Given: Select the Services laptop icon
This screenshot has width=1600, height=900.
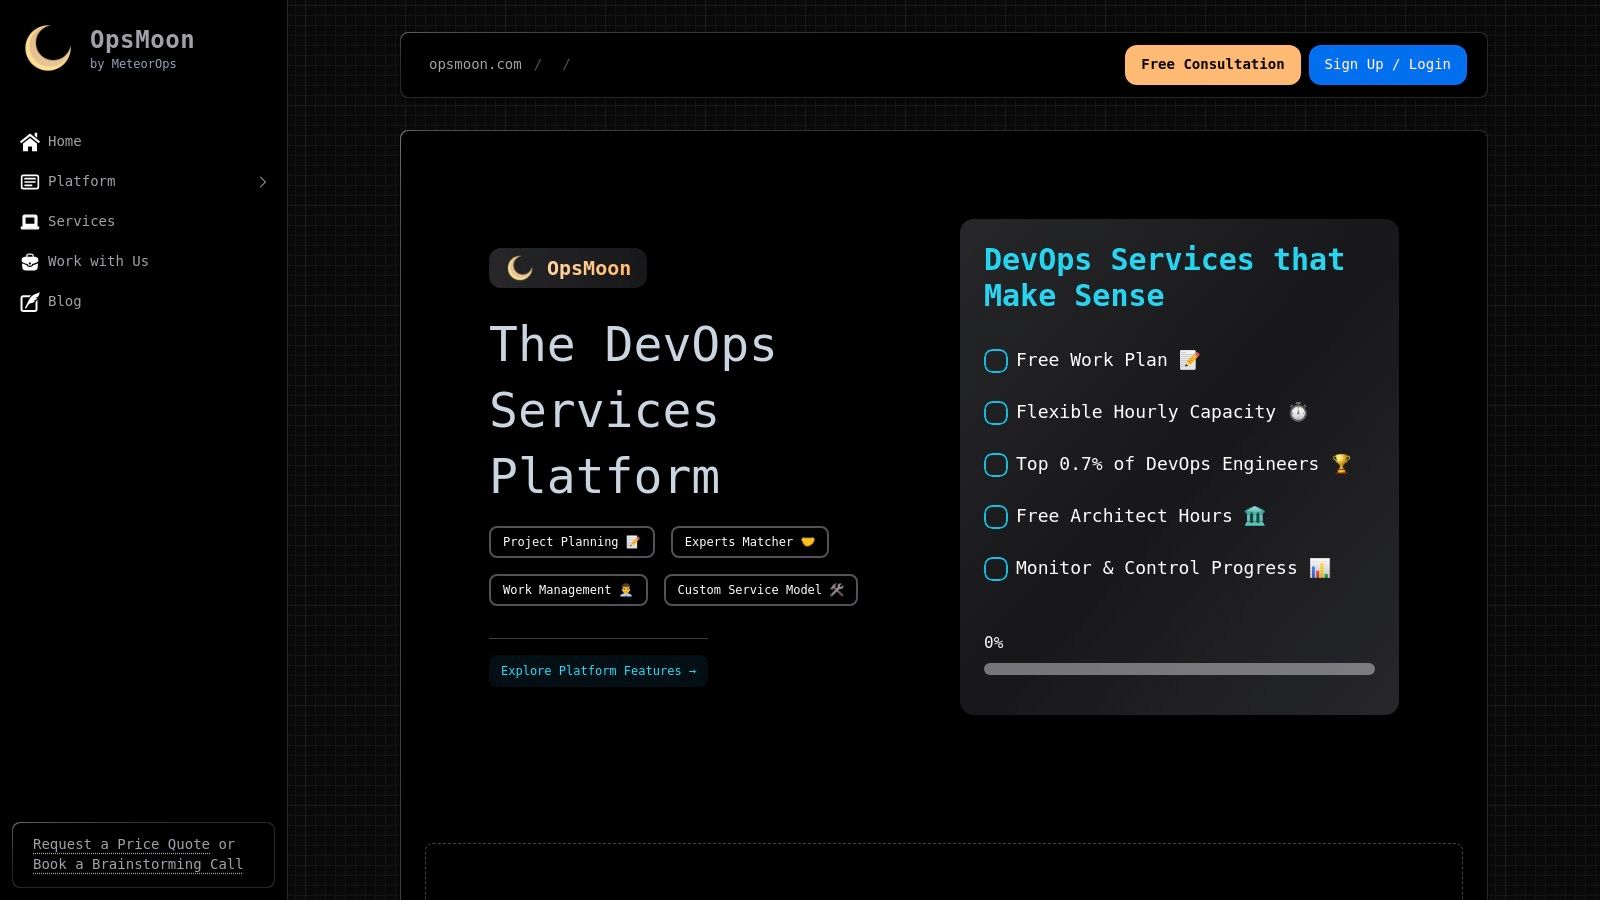Looking at the screenshot, I should pos(30,222).
